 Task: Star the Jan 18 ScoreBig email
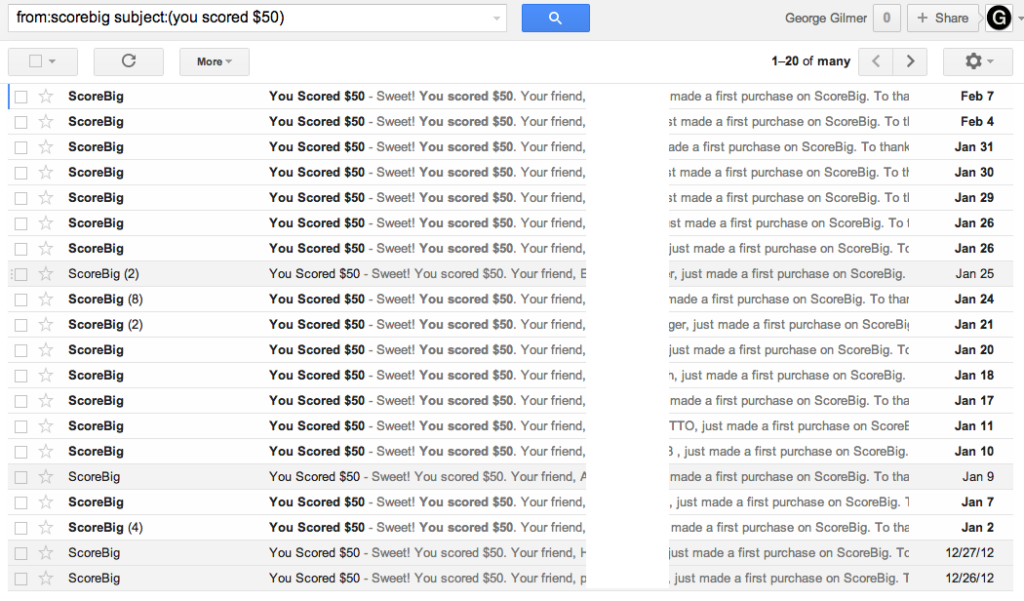[46, 376]
